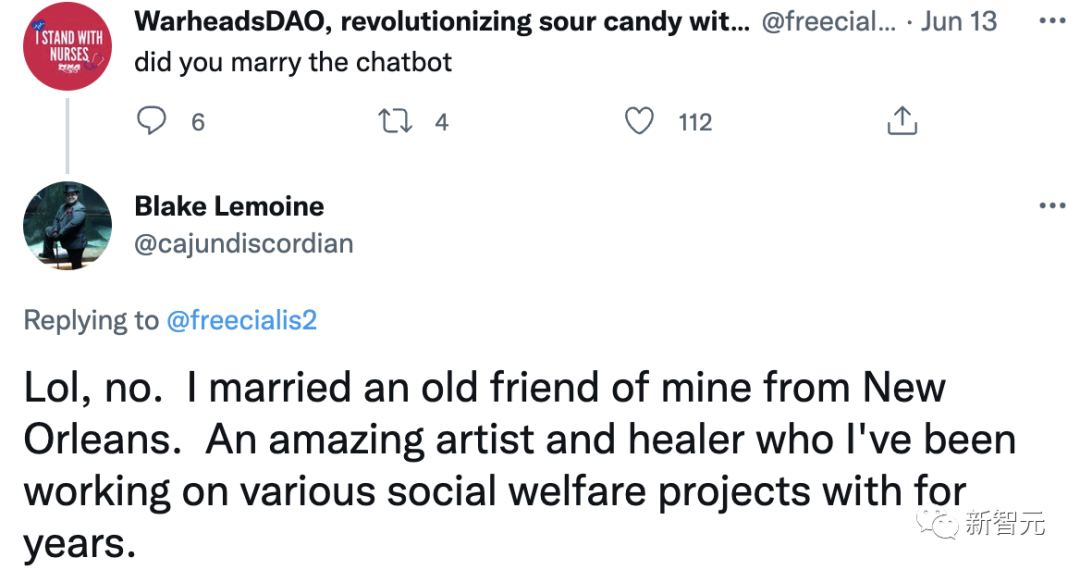Click the retweet count 4
This screenshot has width=1080, height=570.
pyautogui.click(x=441, y=122)
